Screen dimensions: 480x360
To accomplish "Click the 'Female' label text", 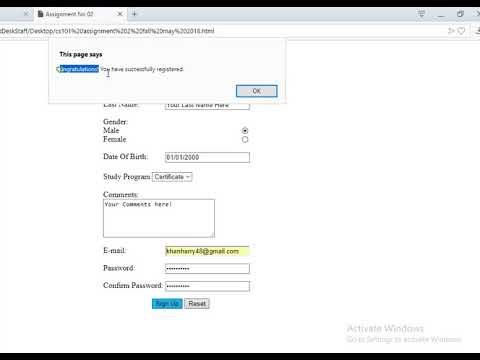I will (x=115, y=139).
